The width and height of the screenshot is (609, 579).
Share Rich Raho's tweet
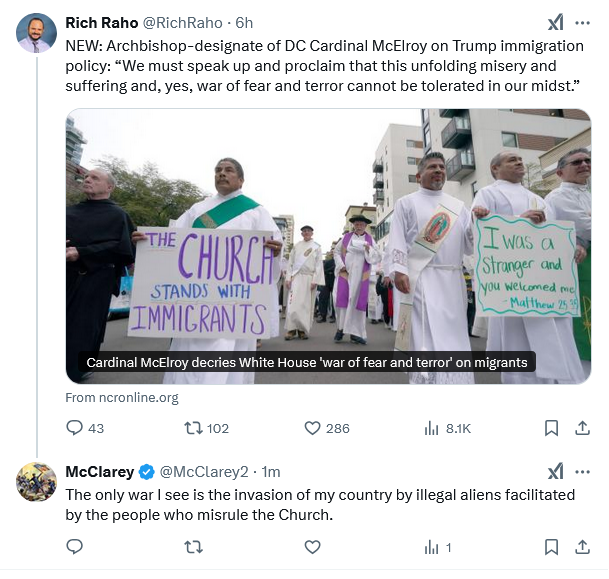pyautogui.click(x=582, y=428)
